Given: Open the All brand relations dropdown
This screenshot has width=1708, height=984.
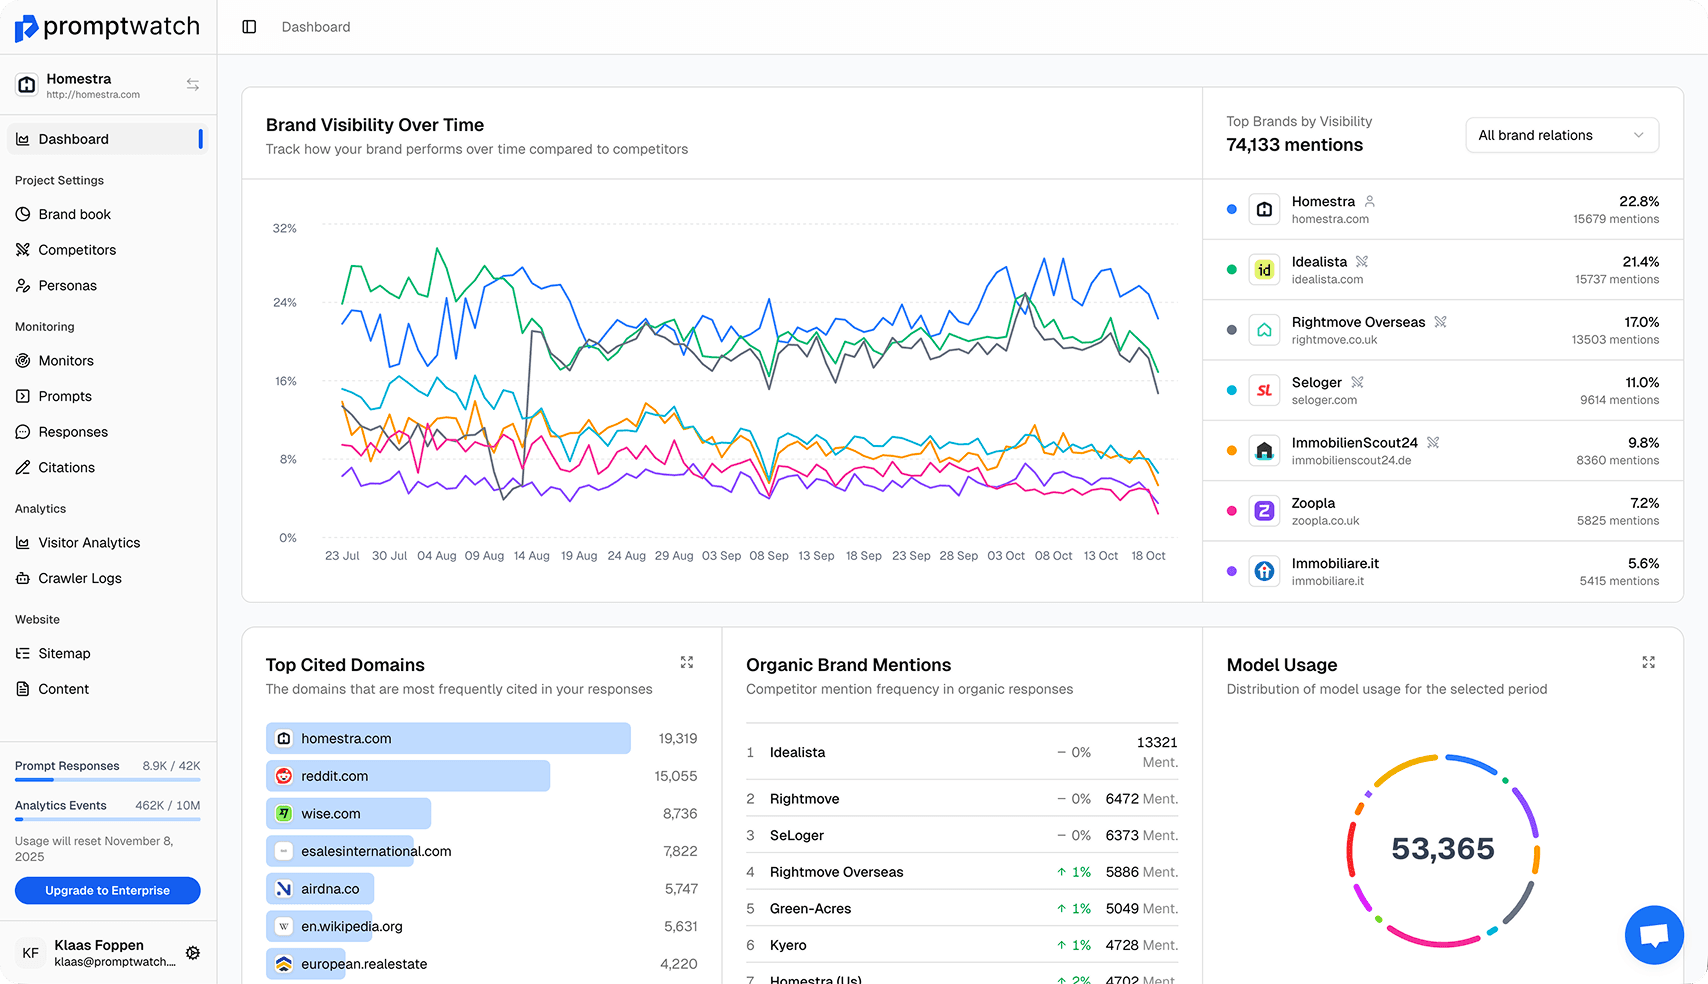Looking at the screenshot, I should click(x=1561, y=135).
